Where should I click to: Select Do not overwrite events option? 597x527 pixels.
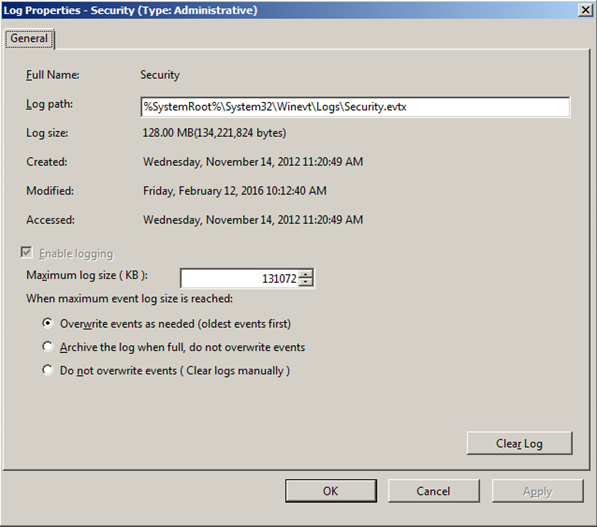(x=48, y=370)
